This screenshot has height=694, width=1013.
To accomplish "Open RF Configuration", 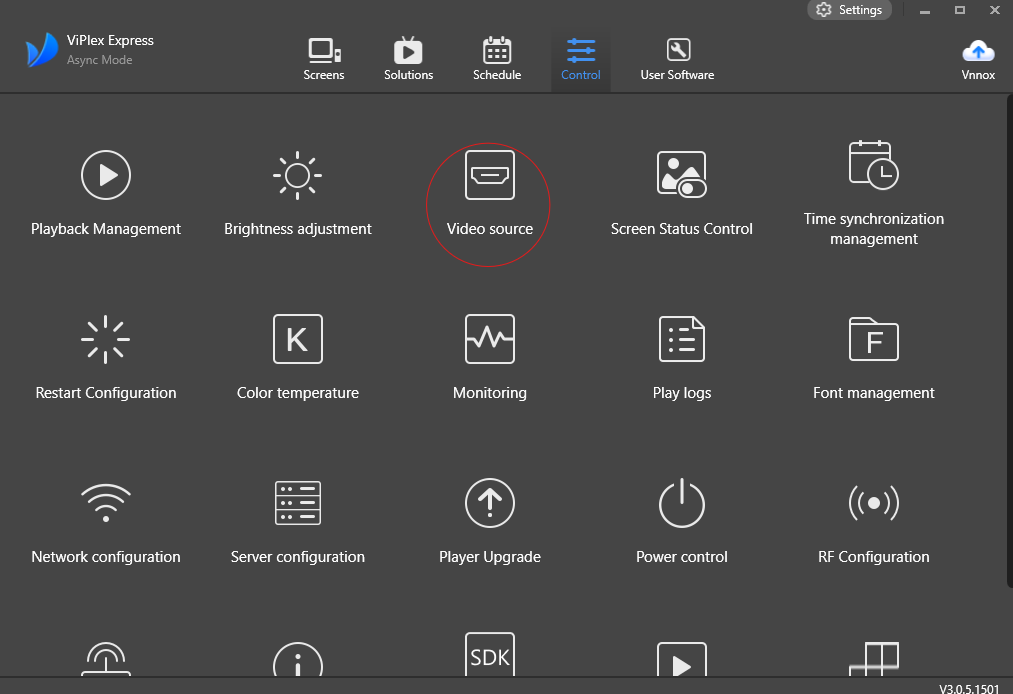I will (x=873, y=522).
